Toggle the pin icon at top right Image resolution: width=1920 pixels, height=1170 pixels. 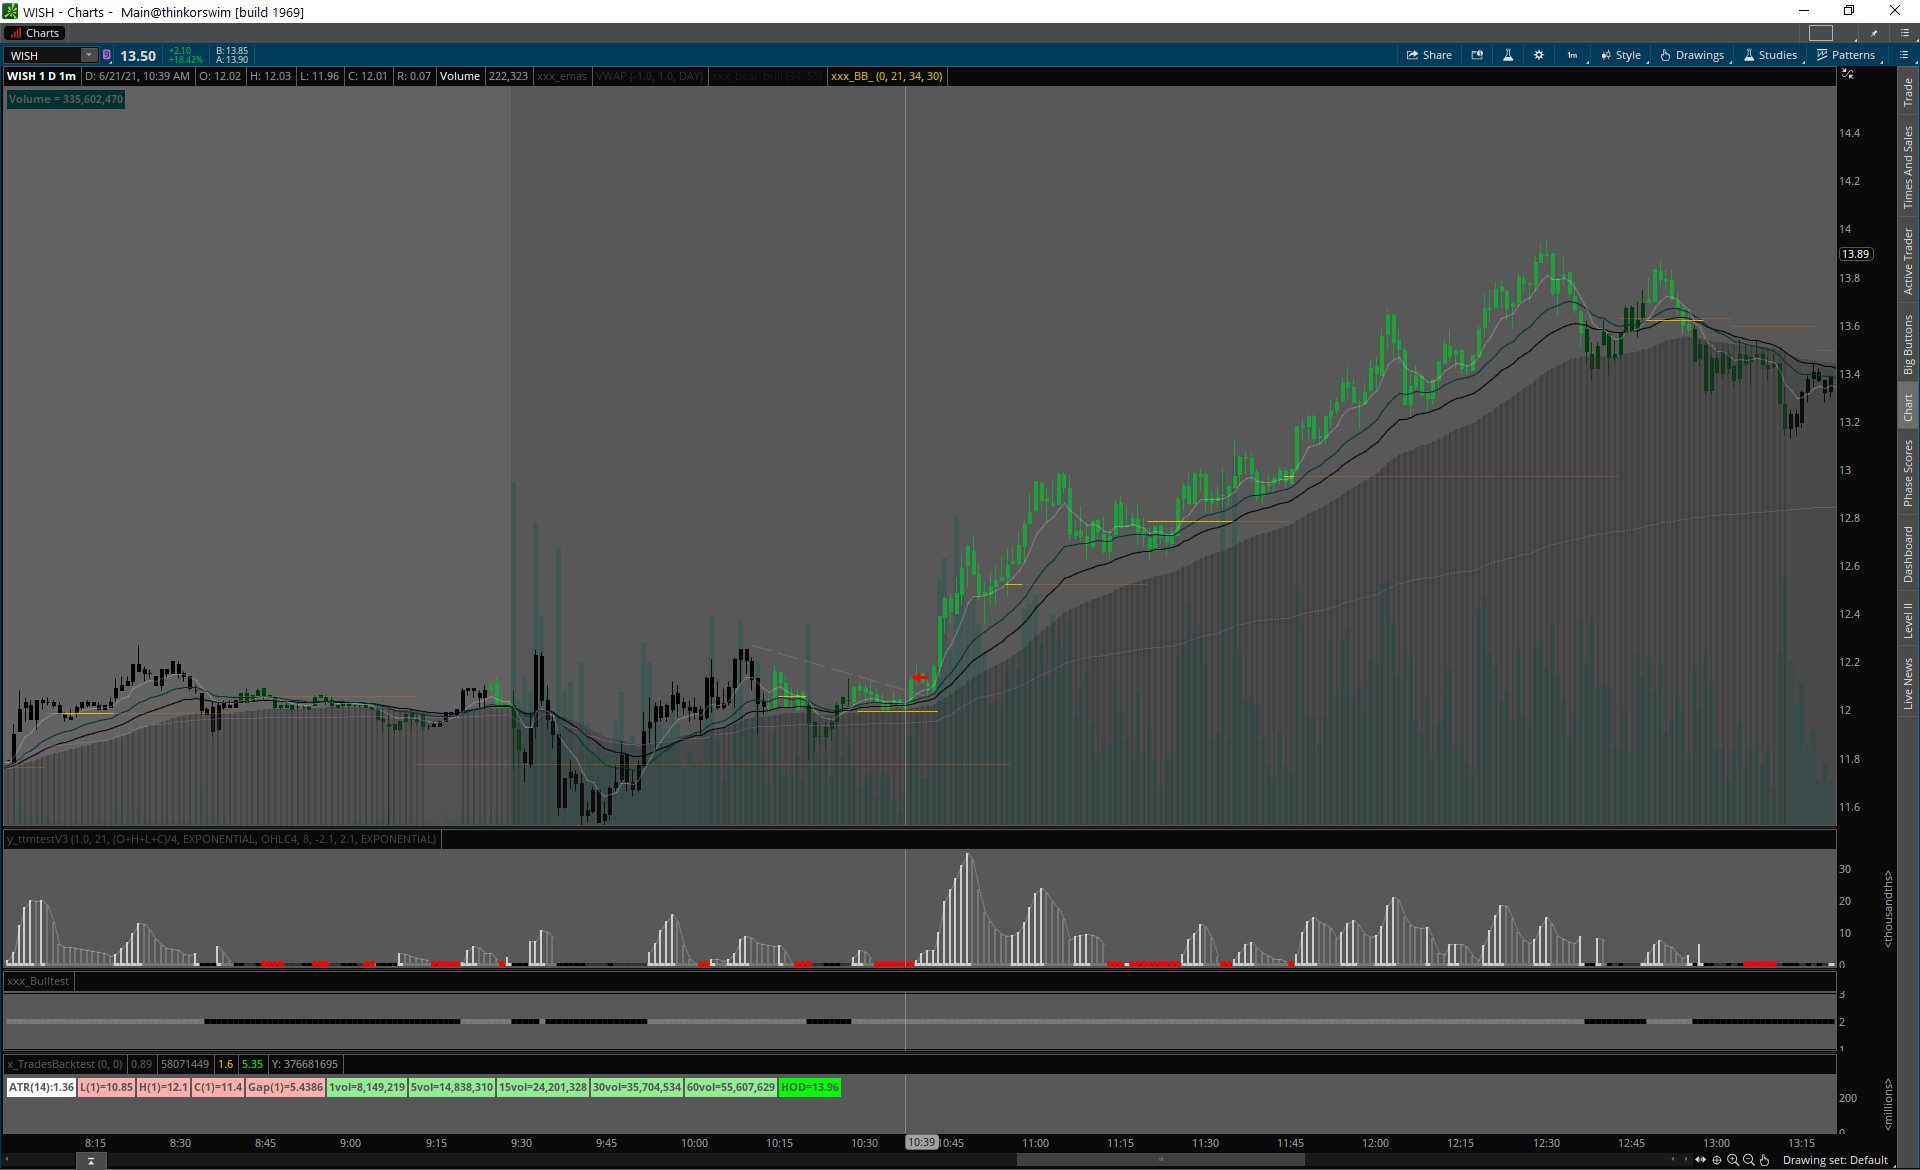[1875, 33]
